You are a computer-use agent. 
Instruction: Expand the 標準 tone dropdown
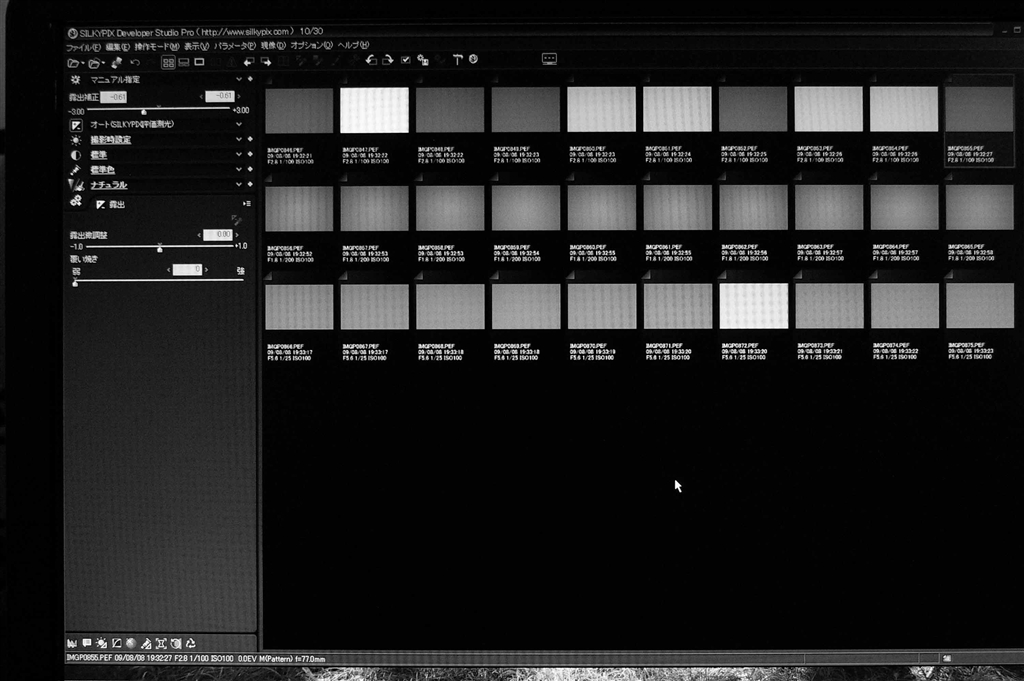(x=238, y=154)
